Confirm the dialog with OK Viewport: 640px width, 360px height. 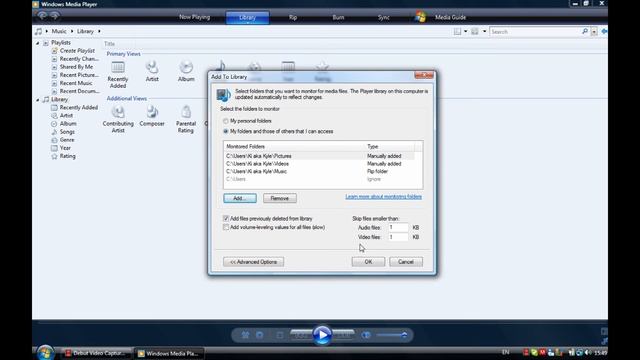368,262
